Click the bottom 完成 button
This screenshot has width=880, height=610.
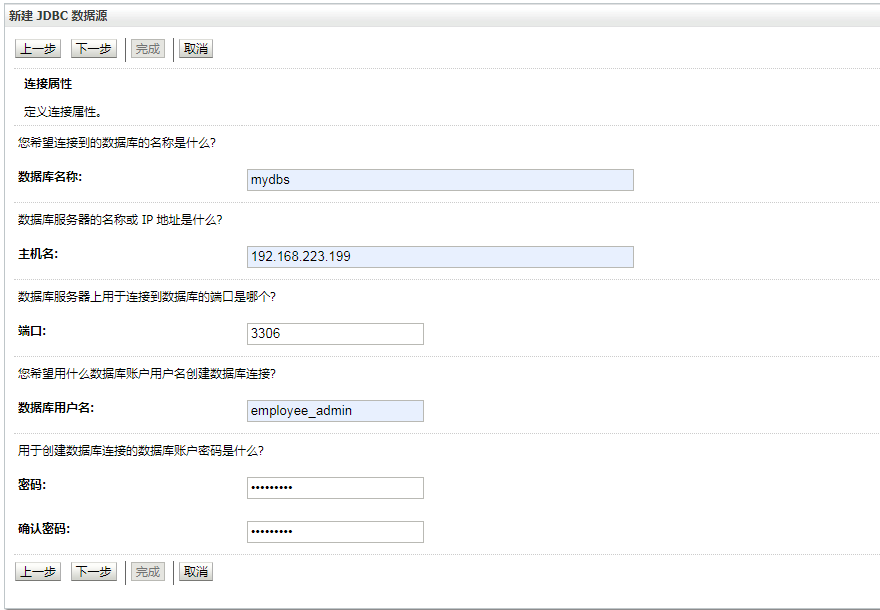[x=148, y=572]
